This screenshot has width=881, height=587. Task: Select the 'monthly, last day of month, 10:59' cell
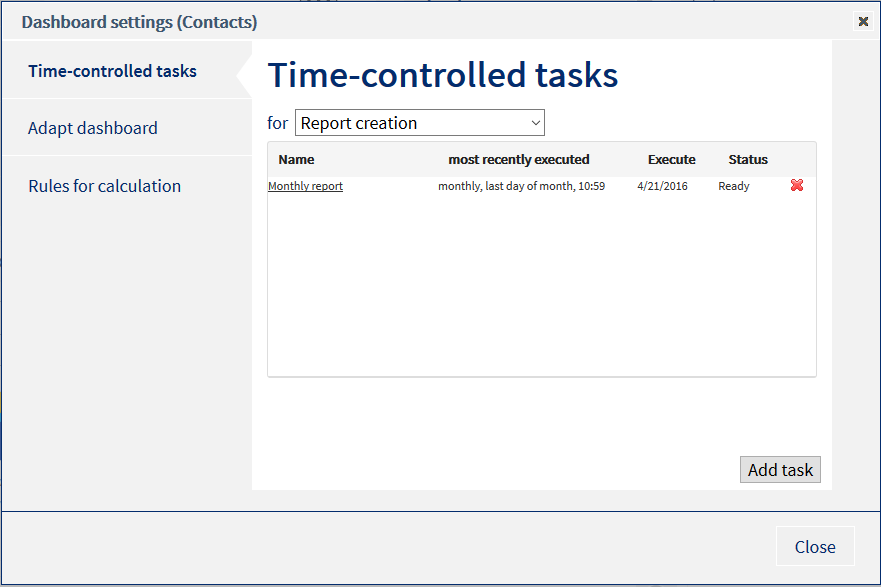(x=521, y=186)
